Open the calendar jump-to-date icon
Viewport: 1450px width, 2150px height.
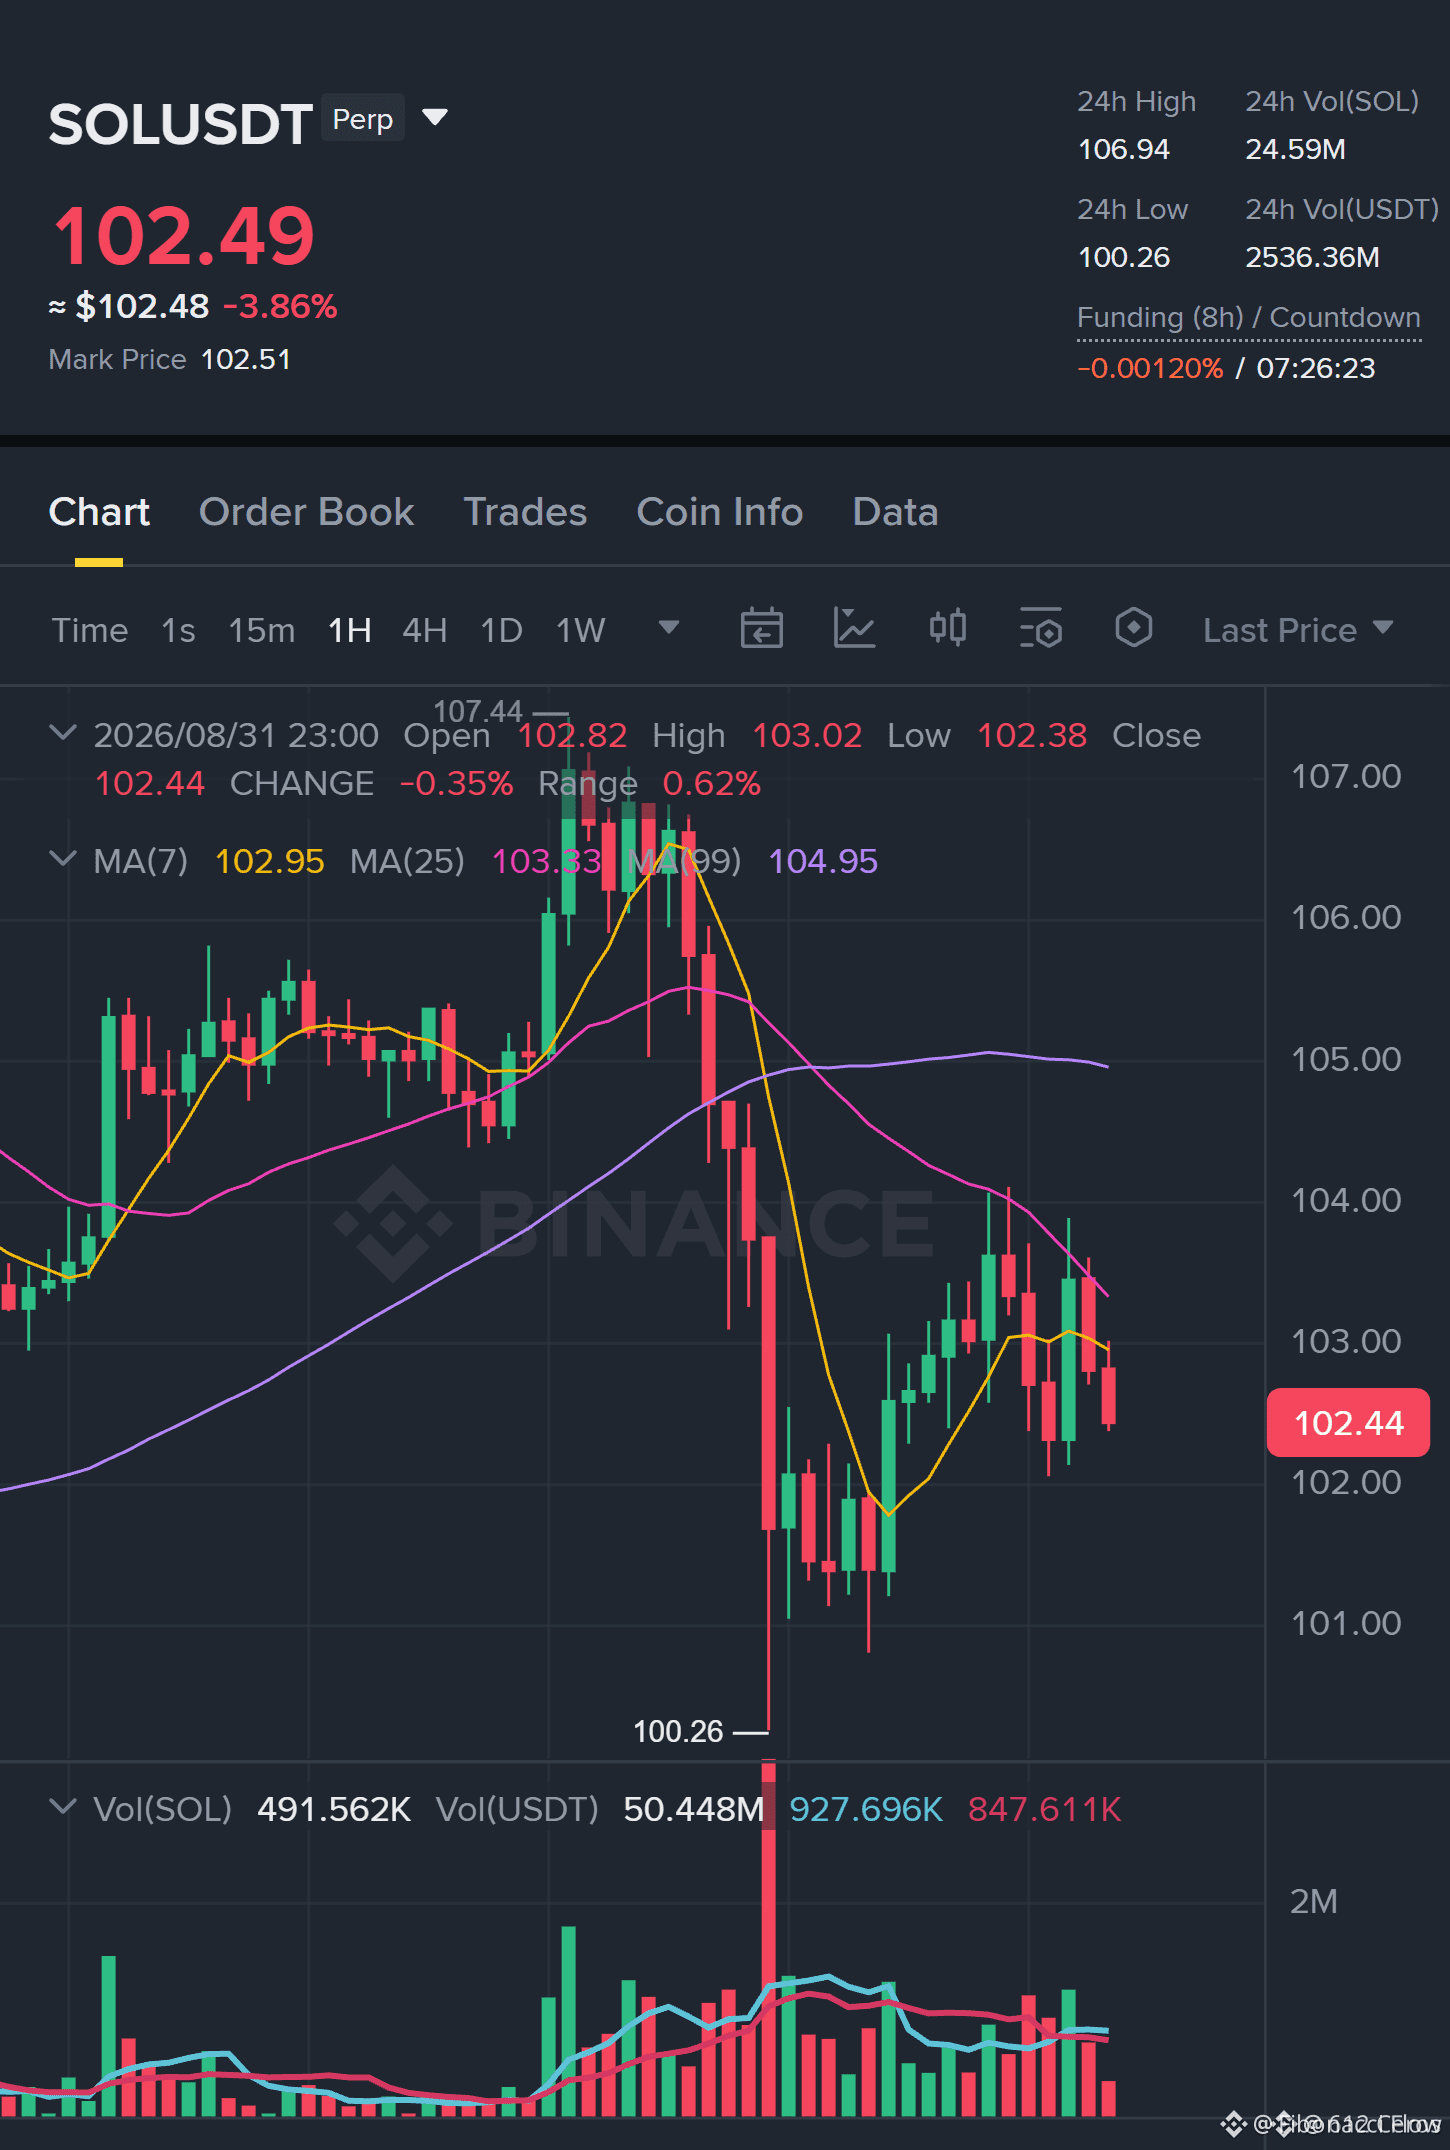(x=761, y=629)
